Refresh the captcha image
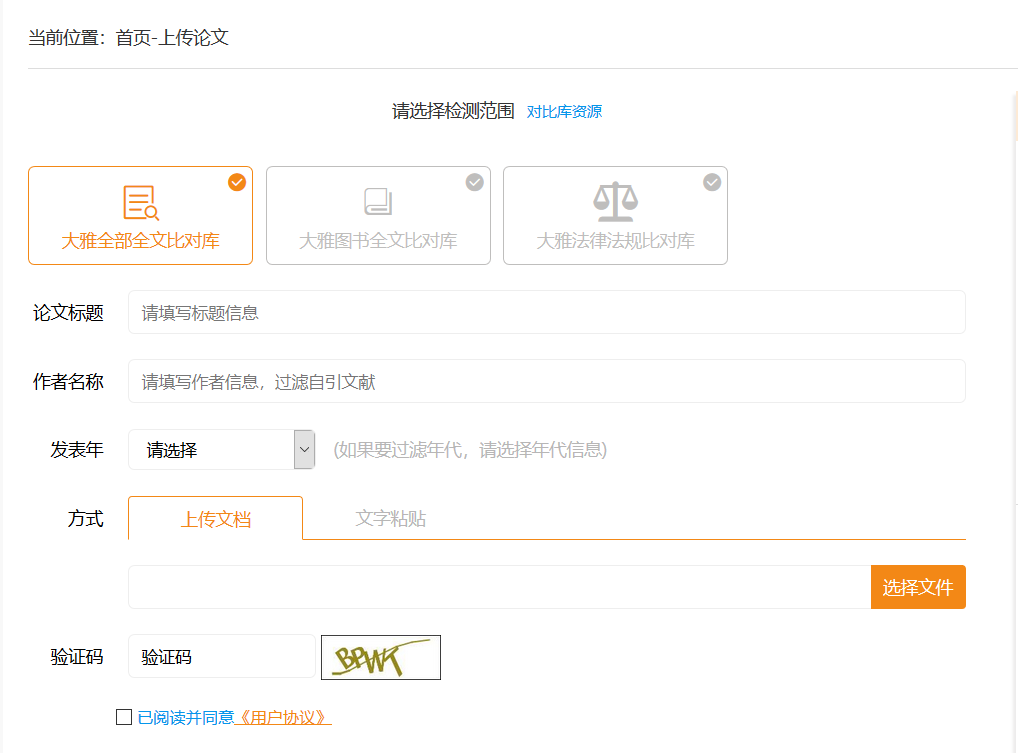The image size is (1018, 753). click(x=380, y=657)
